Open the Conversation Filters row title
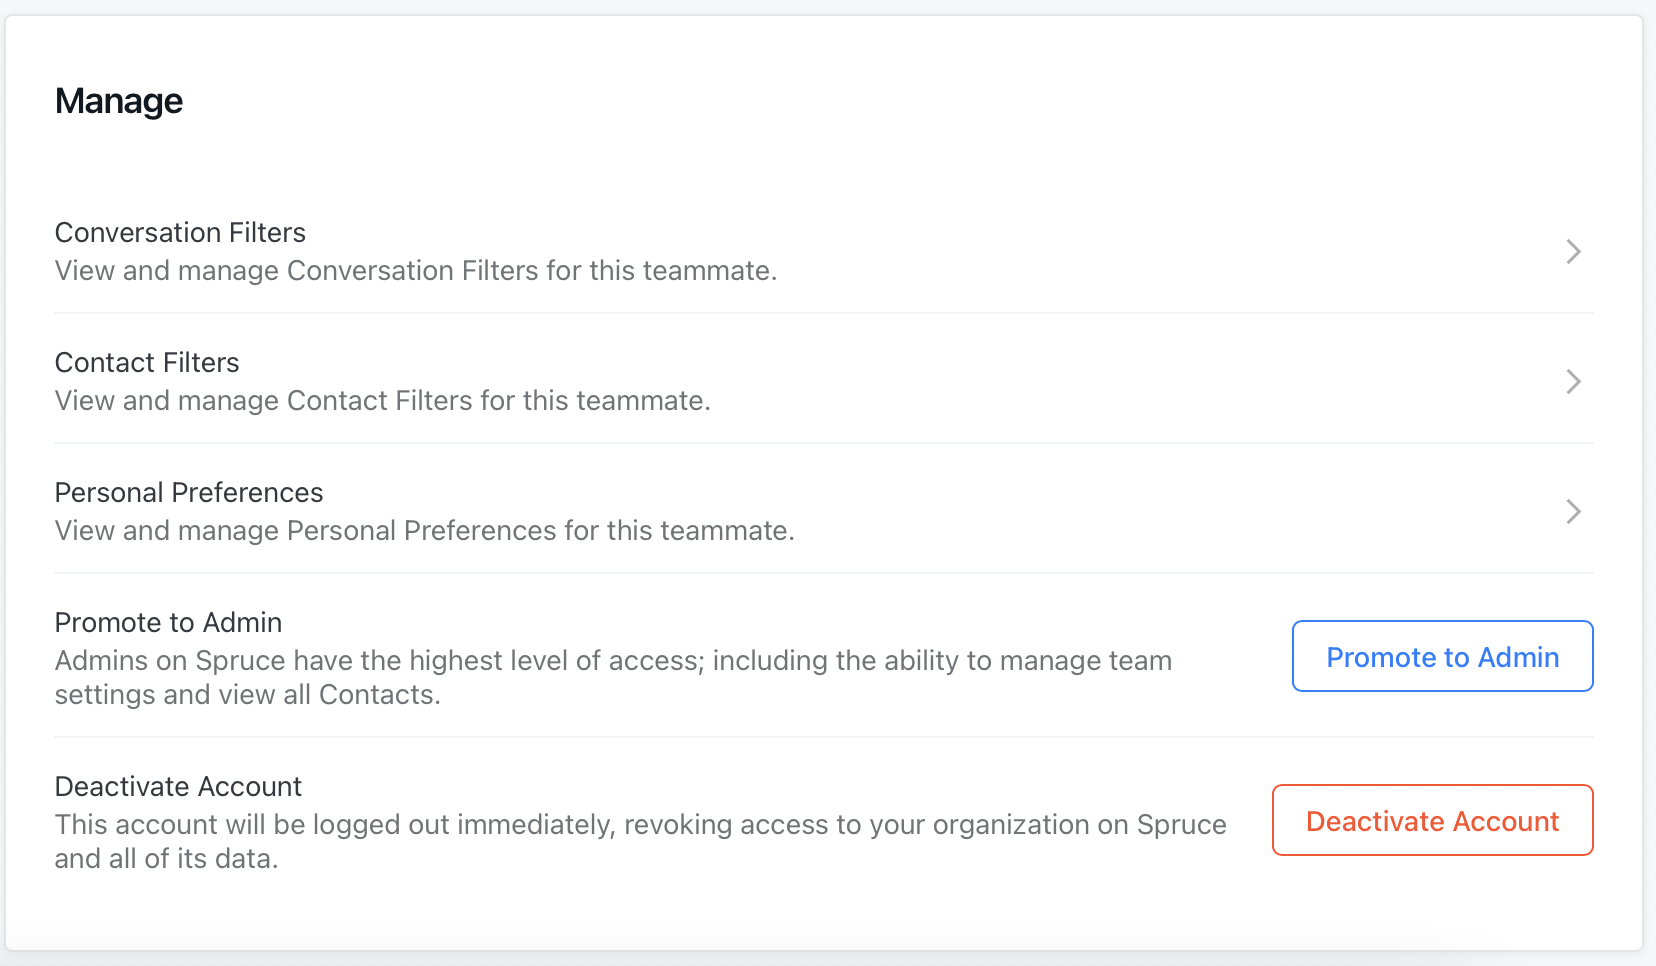Image resolution: width=1656 pixels, height=966 pixels. tap(180, 232)
